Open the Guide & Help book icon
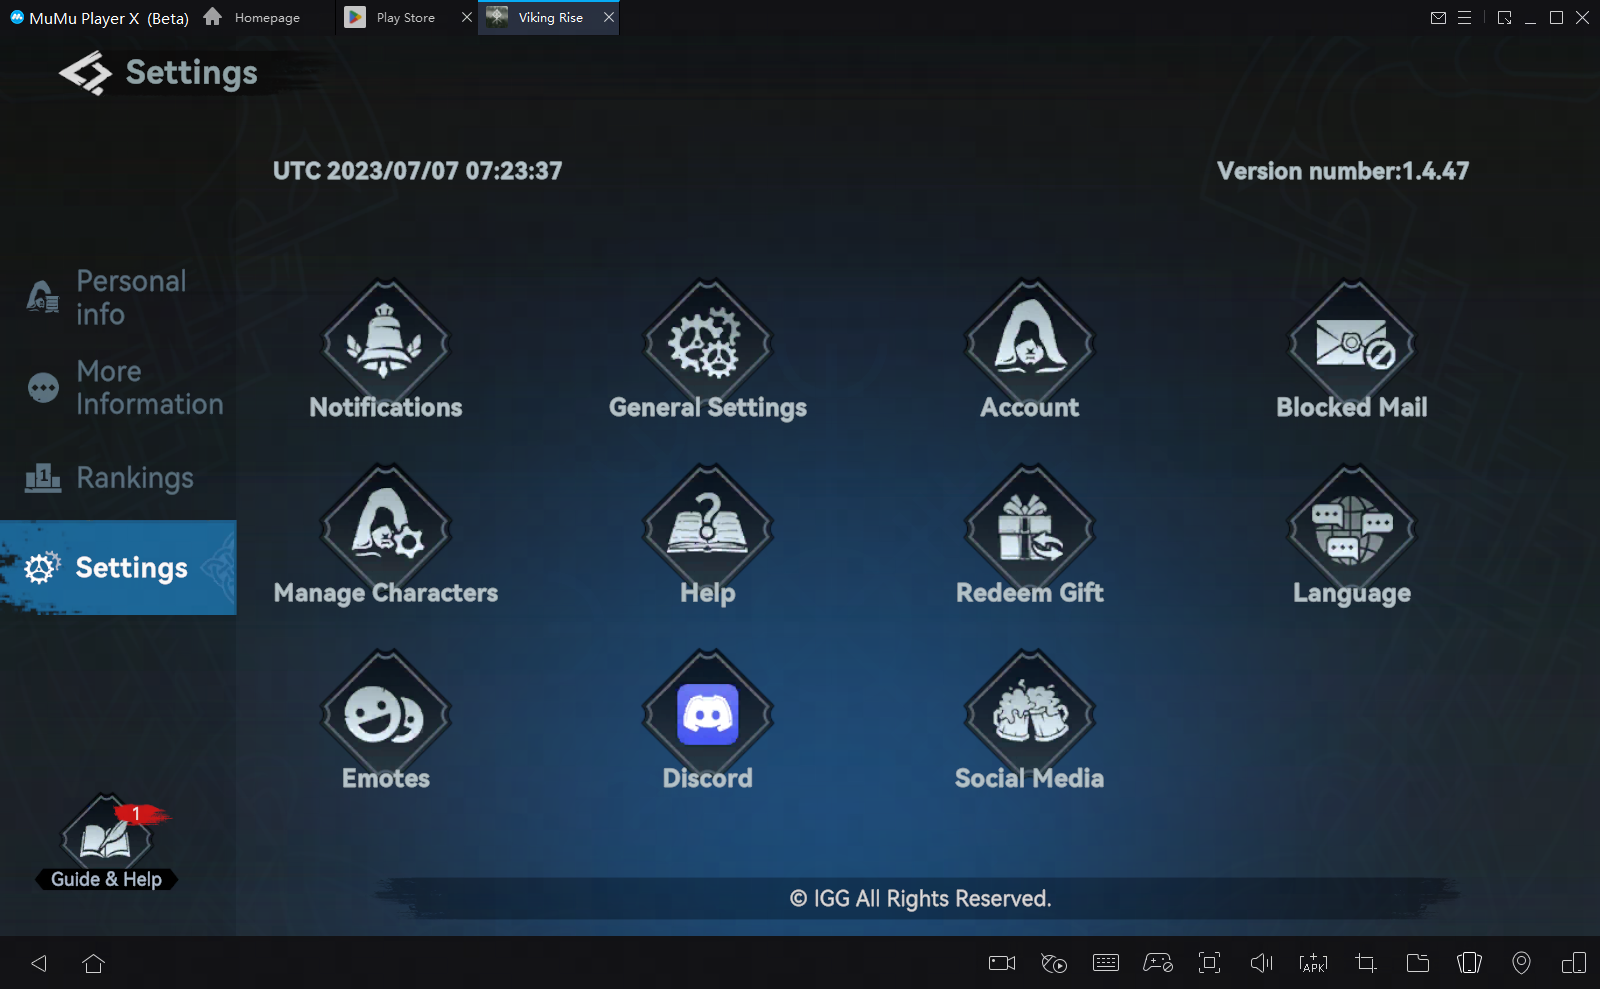Image resolution: width=1600 pixels, height=989 pixels. pos(106,840)
